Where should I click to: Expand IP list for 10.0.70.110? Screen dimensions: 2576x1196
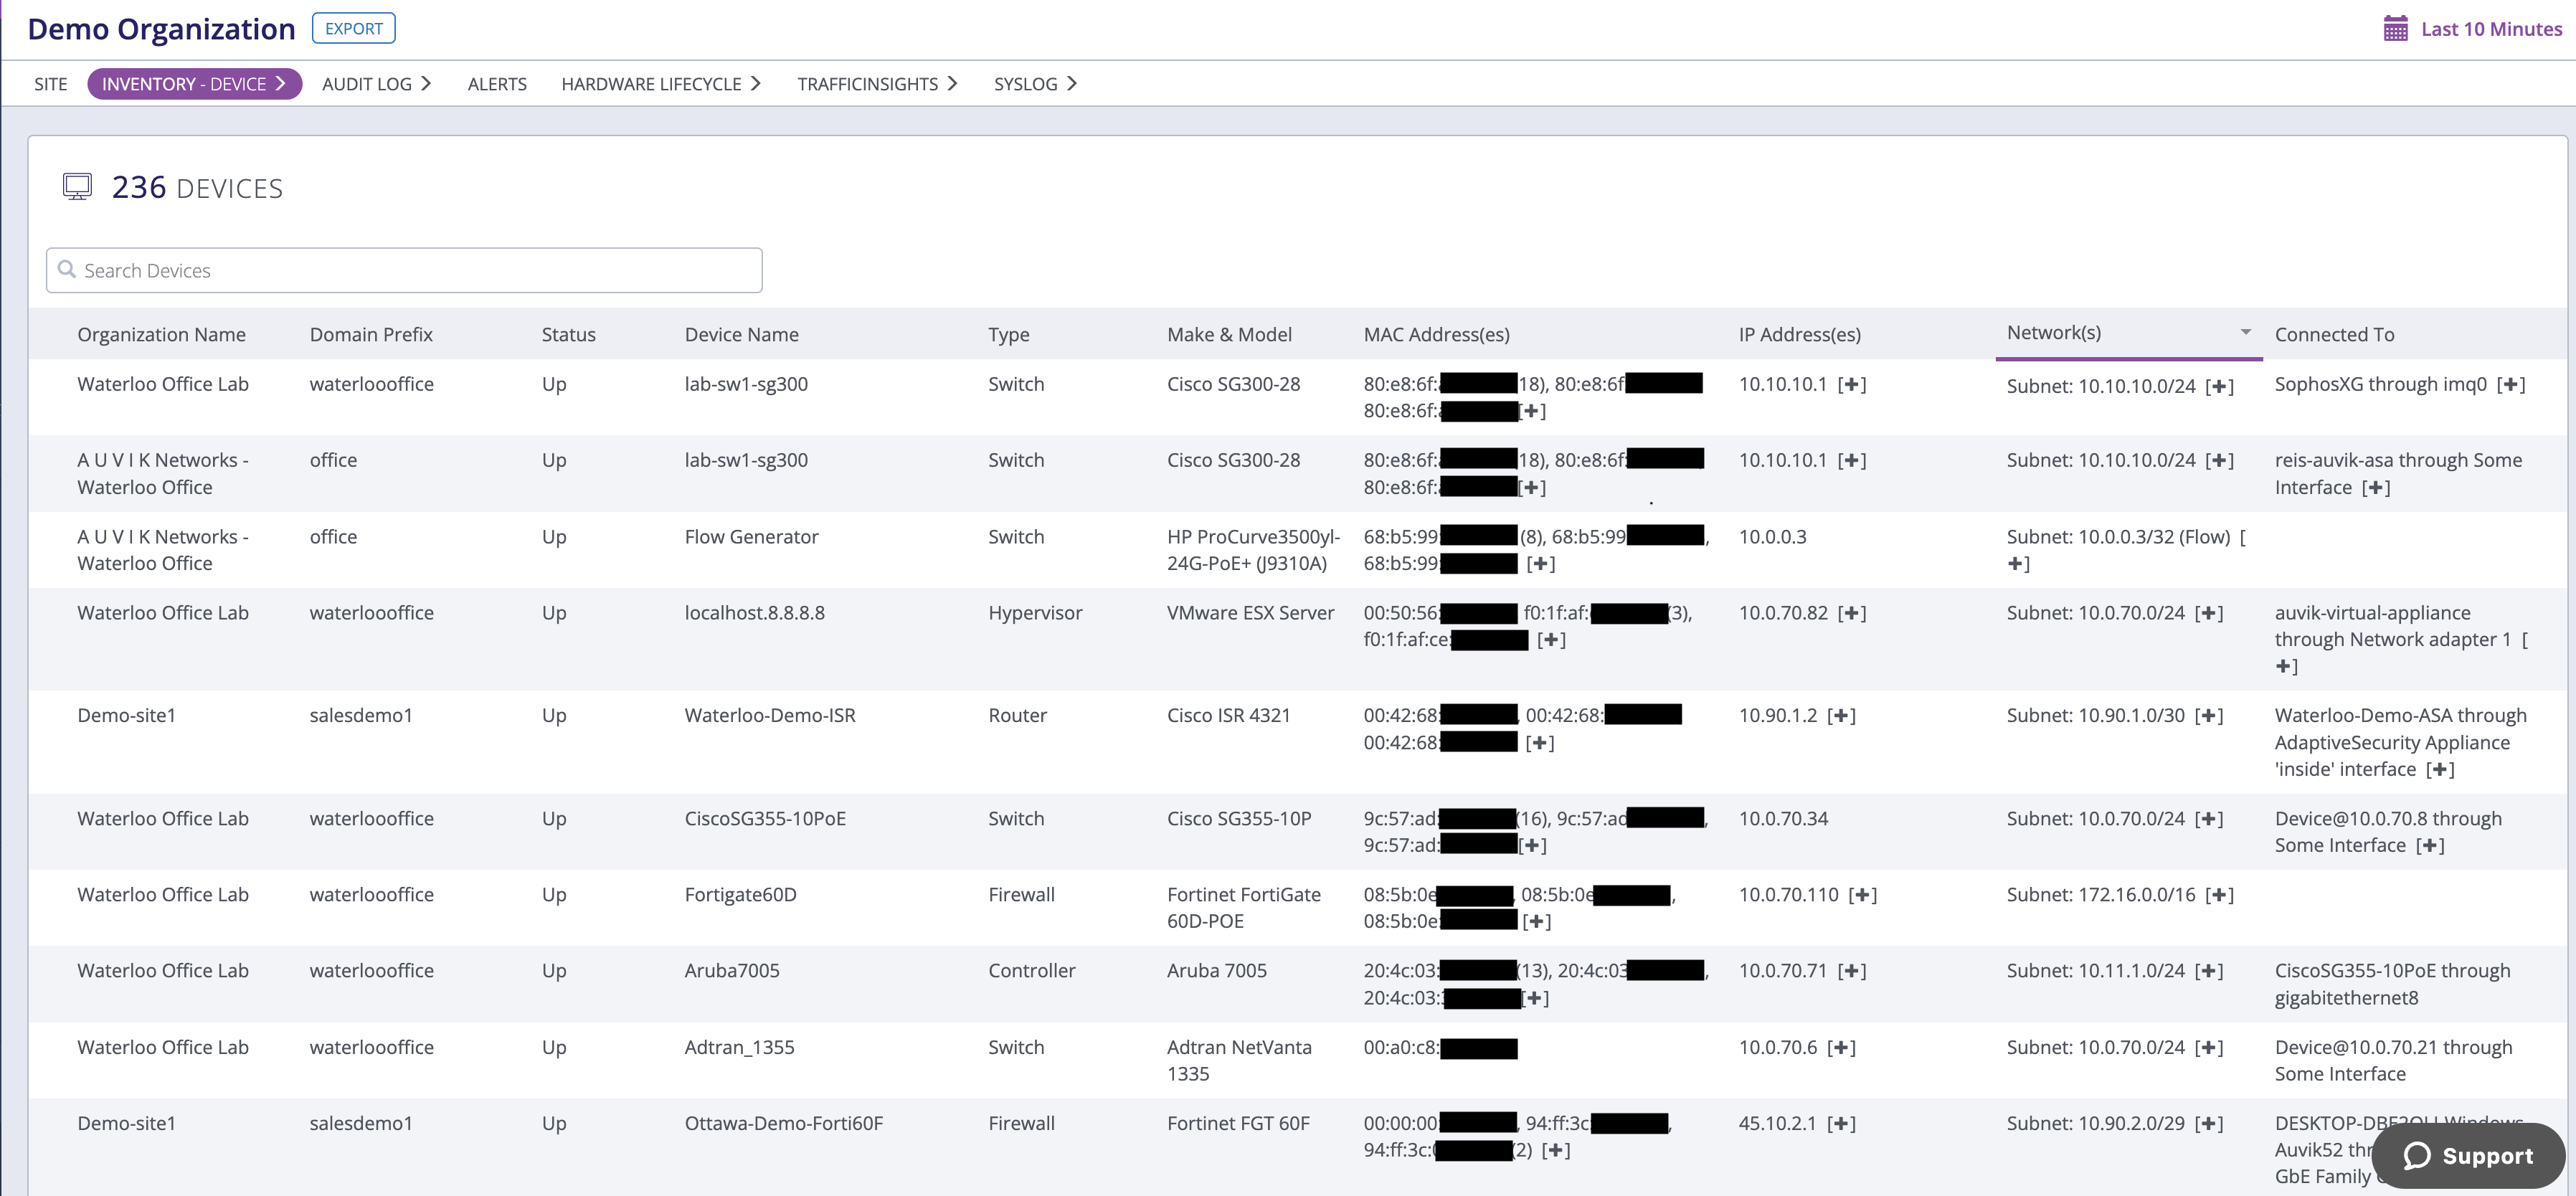(1862, 895)
